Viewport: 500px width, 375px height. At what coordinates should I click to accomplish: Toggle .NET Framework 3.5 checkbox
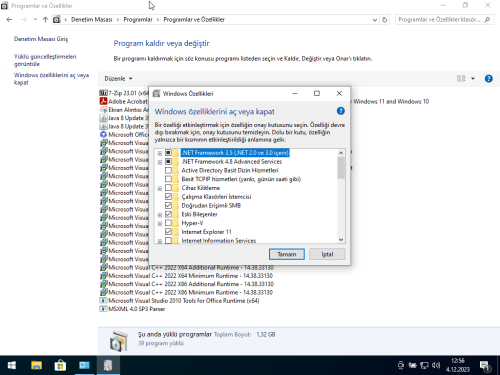[x=168, y=153]
